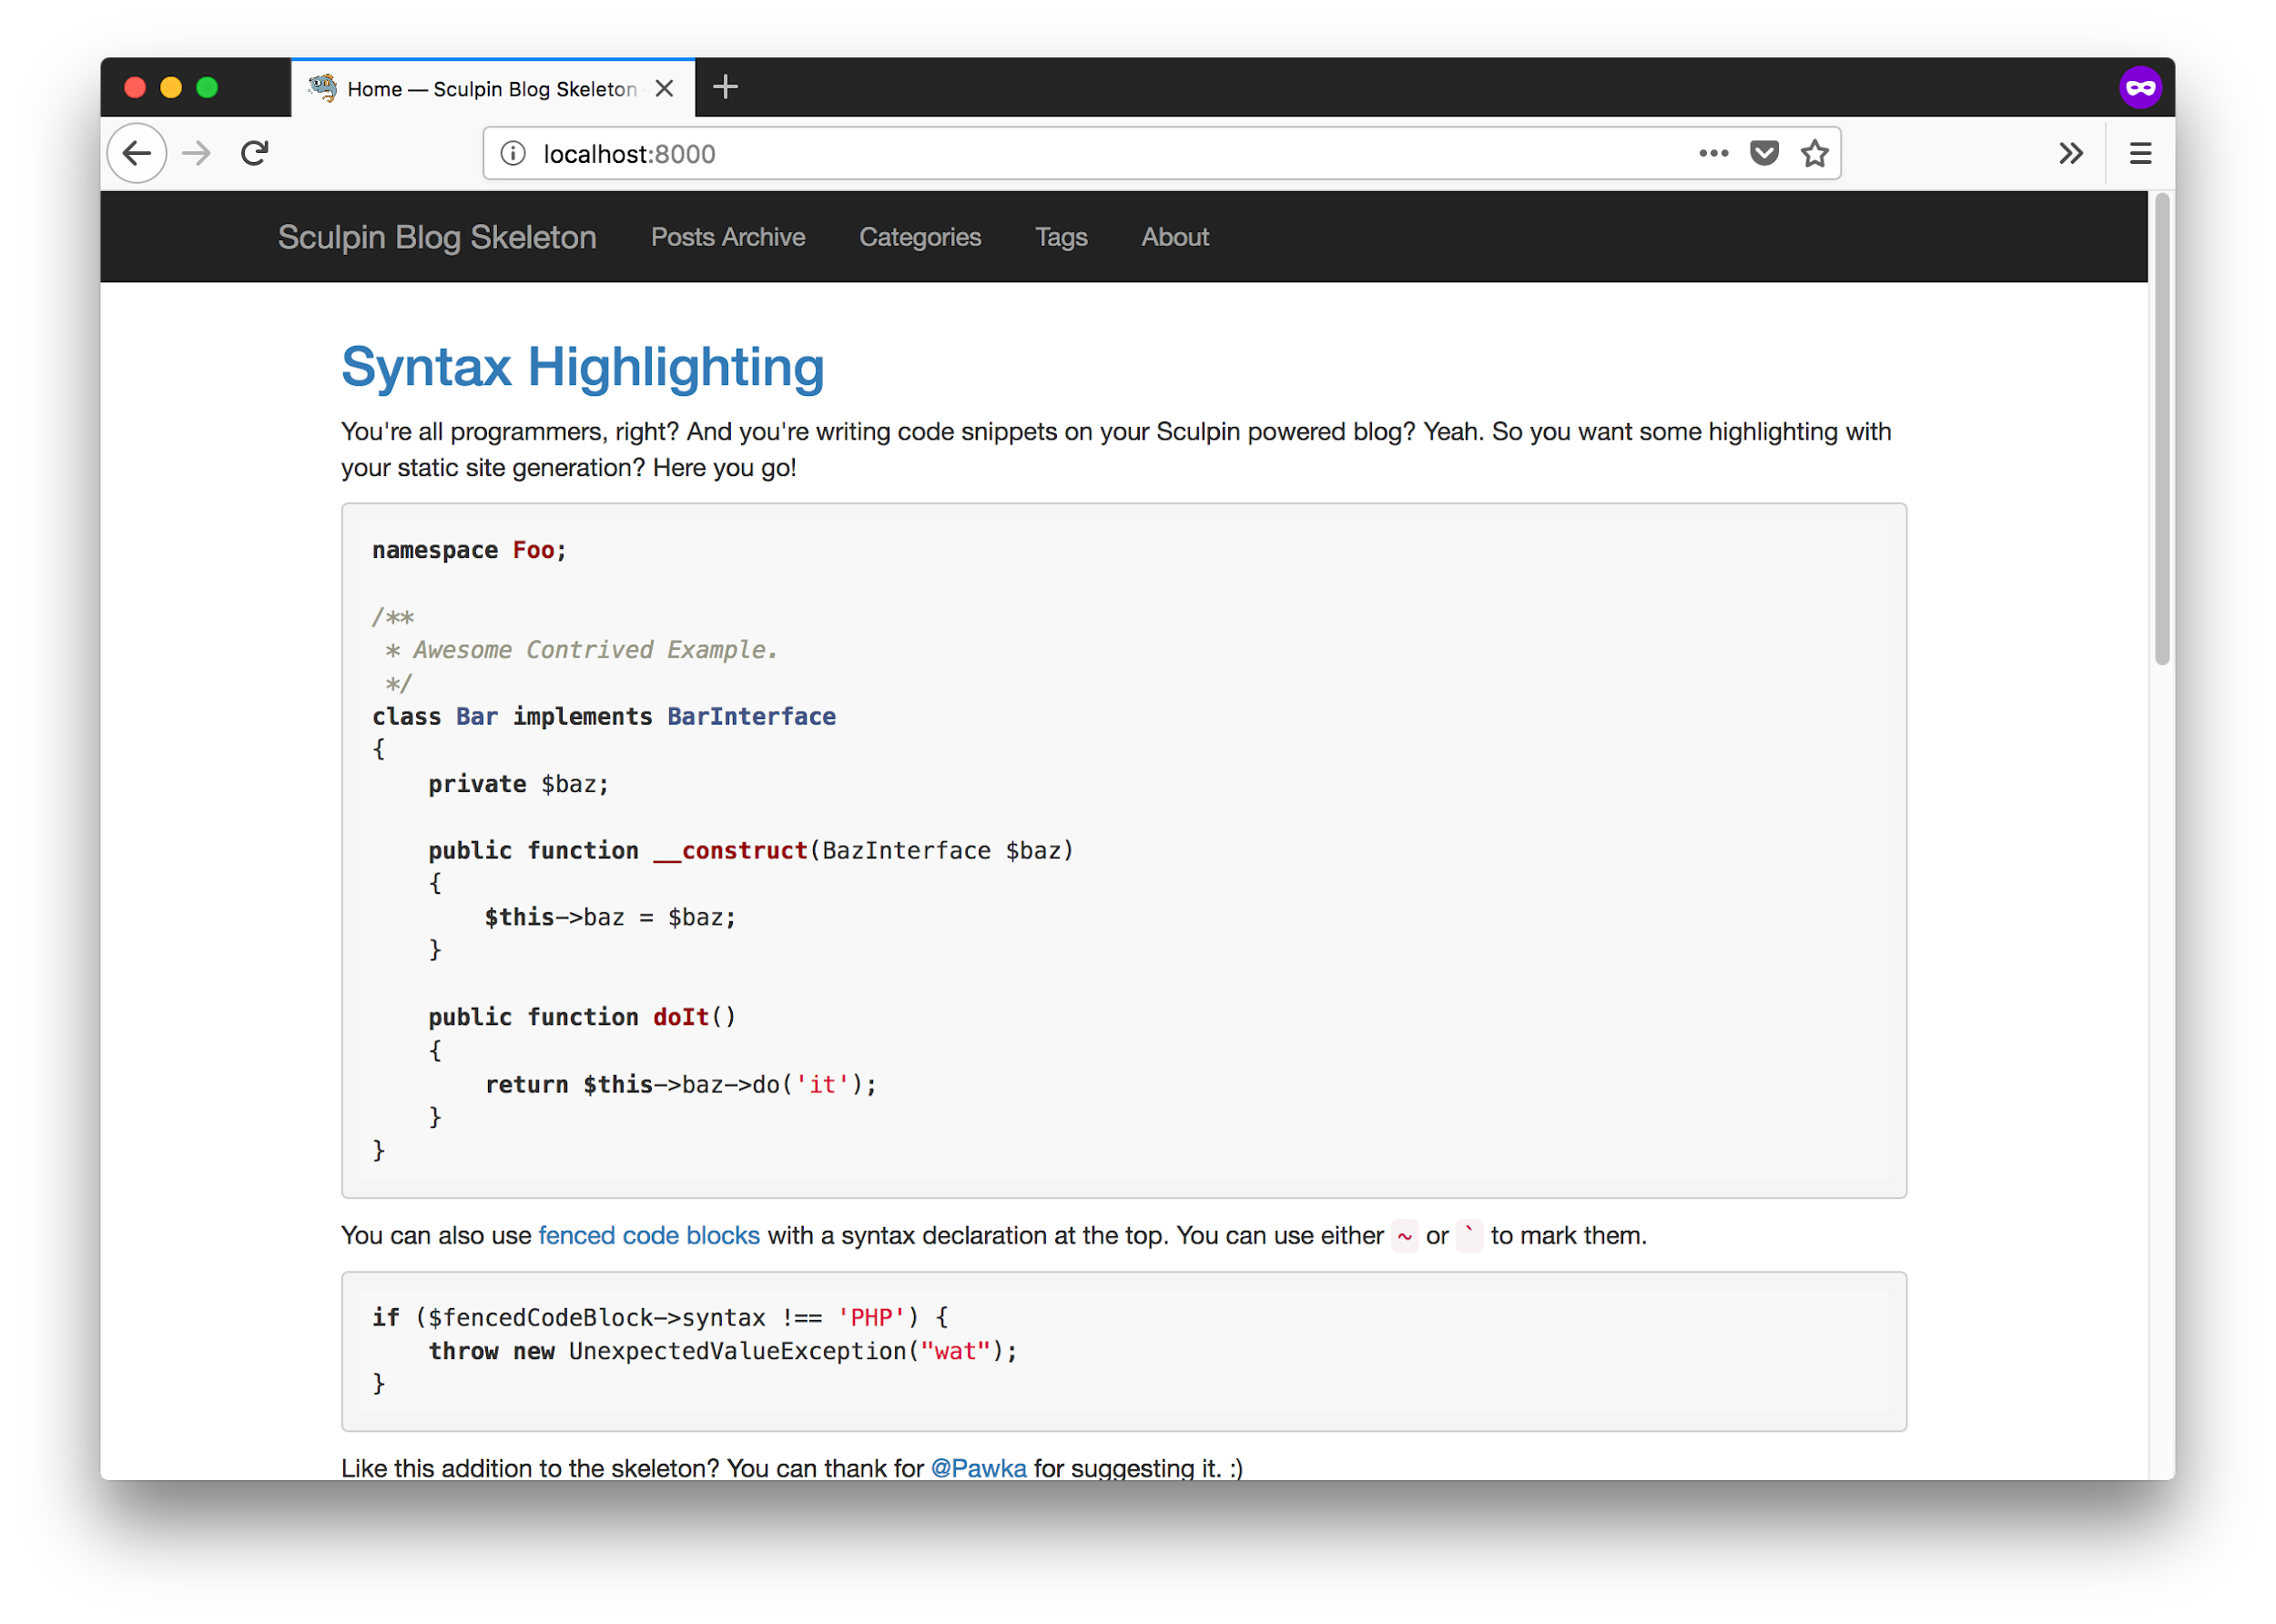Open Posts Archive navigation item

pyautogui.click(x=728, y=237)
